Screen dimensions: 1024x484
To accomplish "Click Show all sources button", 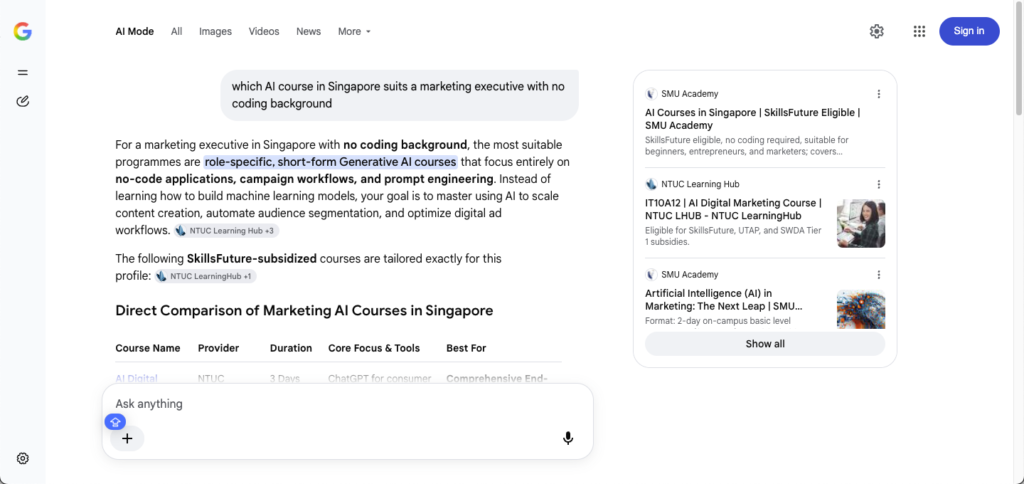I will pos(765,344).
